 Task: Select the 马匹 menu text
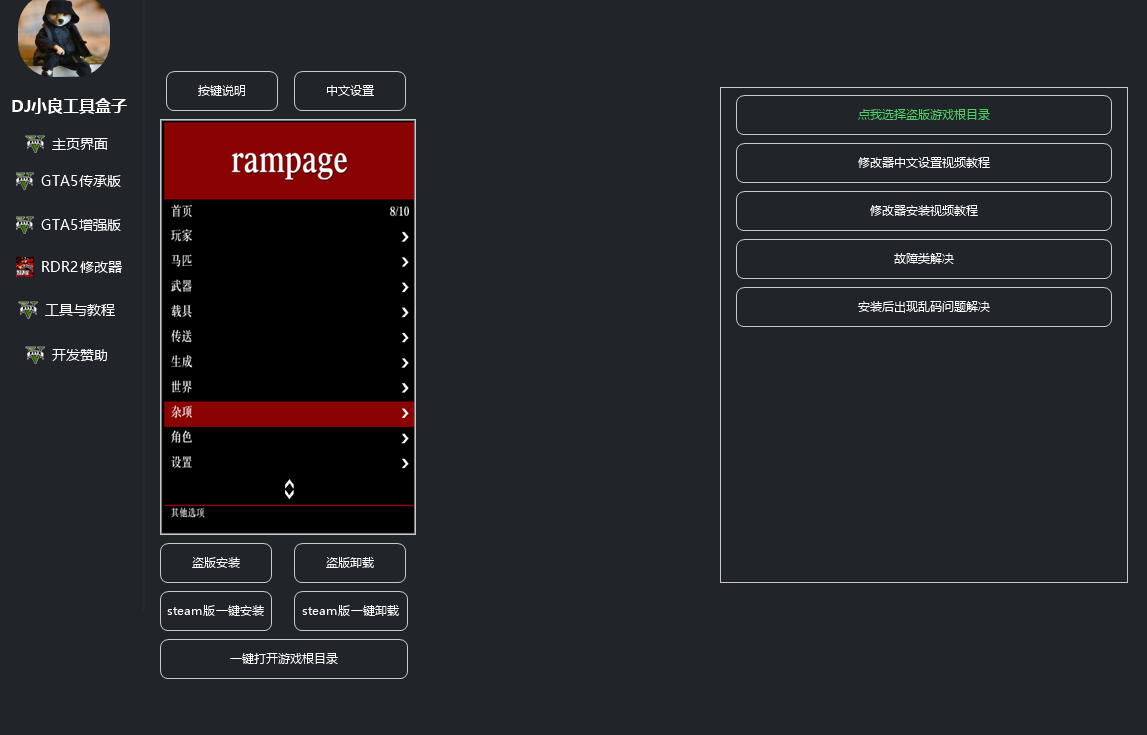pyautogui.click(x=181, y=260)
